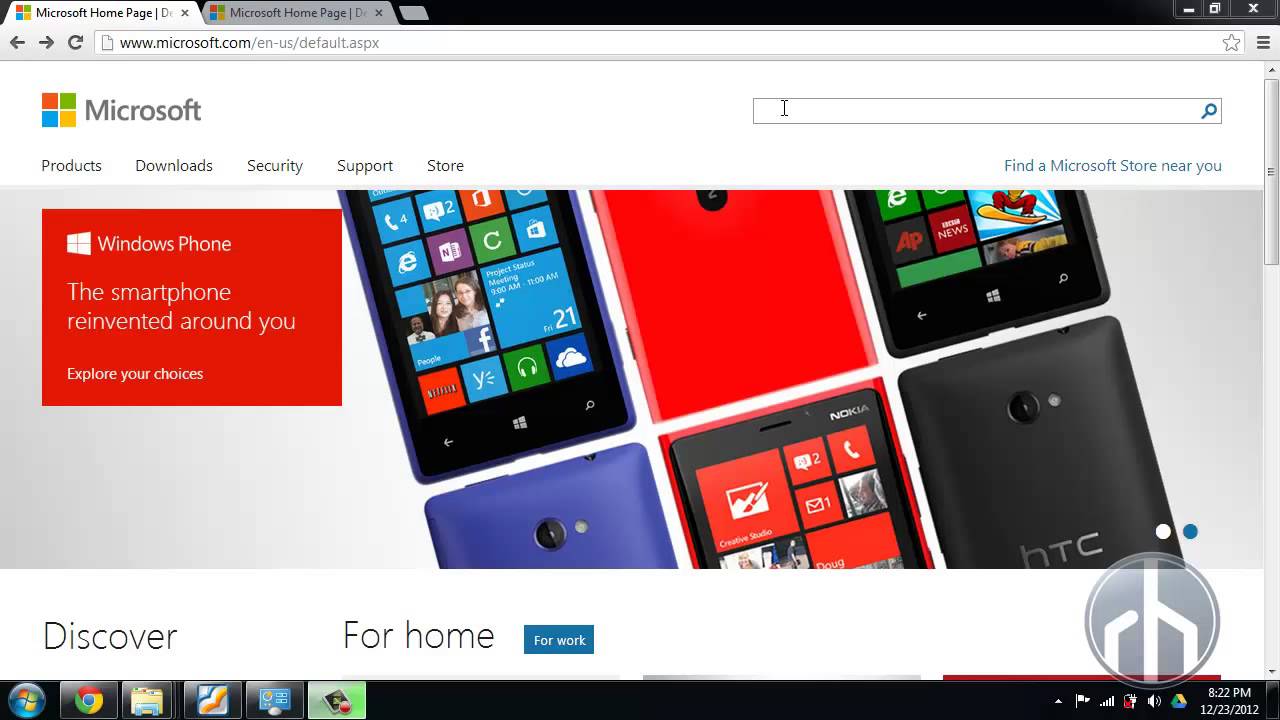The width and height of the screenshot is (1280, 720).
Task: Click the Google Drive tray icon
Action: (x=1179, y=701)
